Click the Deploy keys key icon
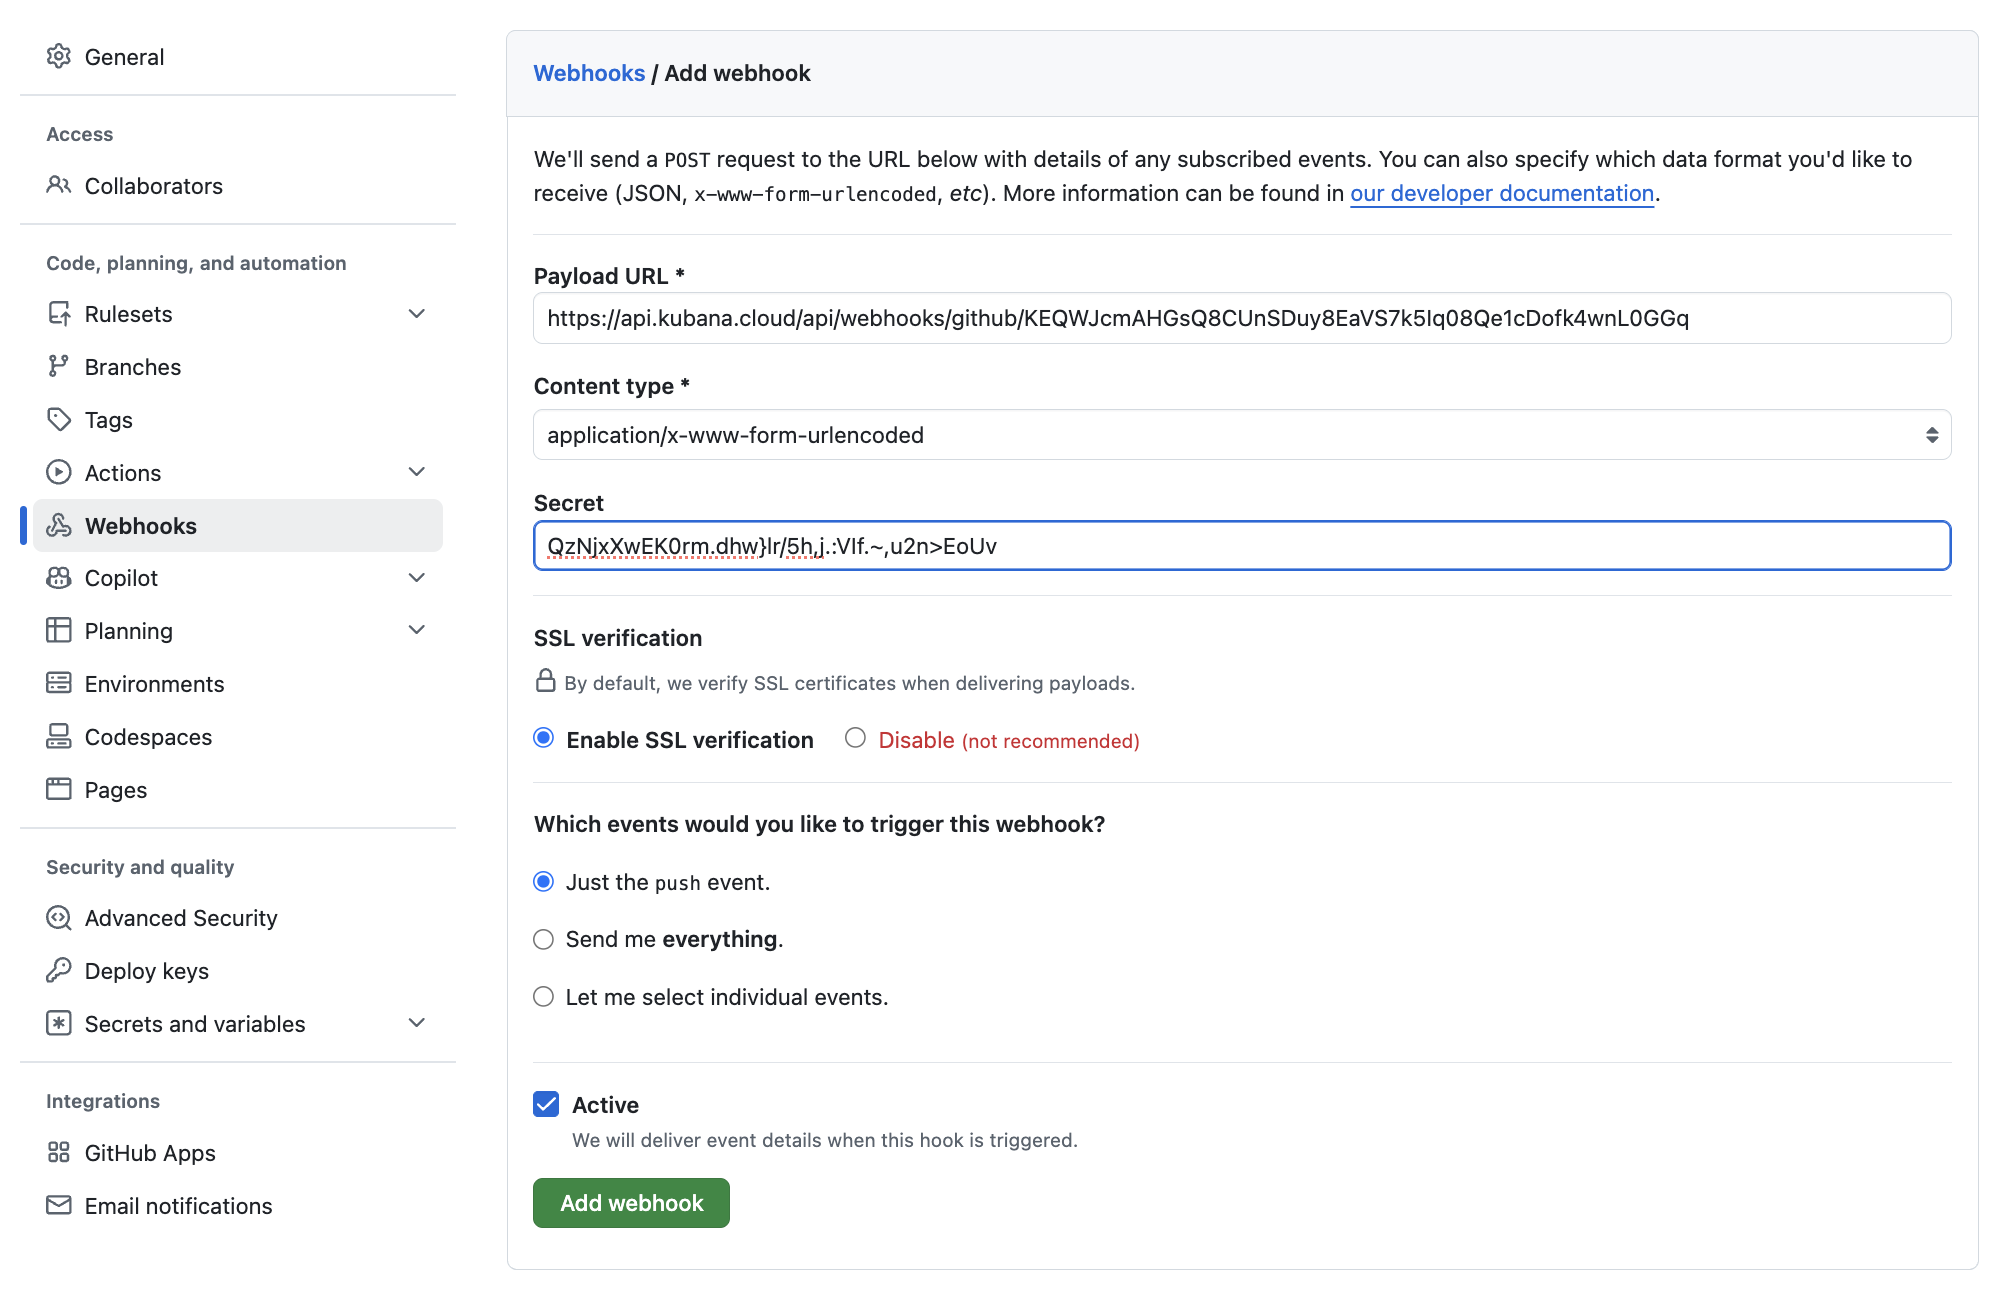Image resolution: width=2004 pixels, height=1292 pixels. [x=59, y=971]
